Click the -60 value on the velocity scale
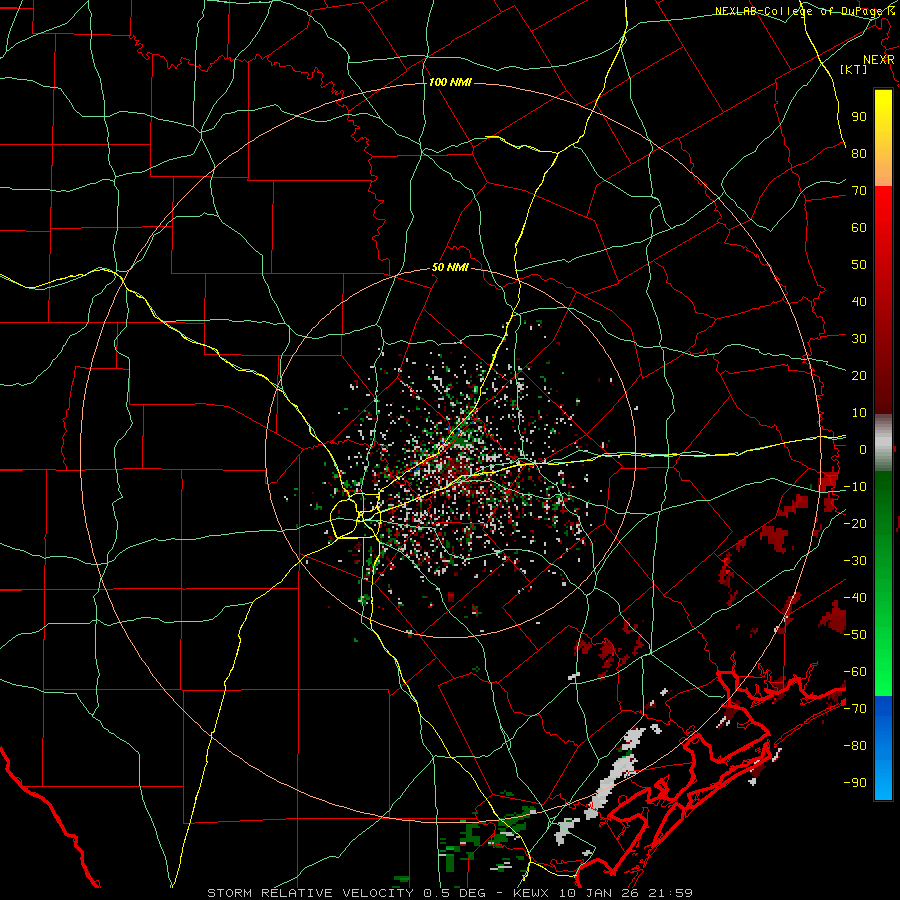This screenshot has height=900, width=900. pos(855,672)
